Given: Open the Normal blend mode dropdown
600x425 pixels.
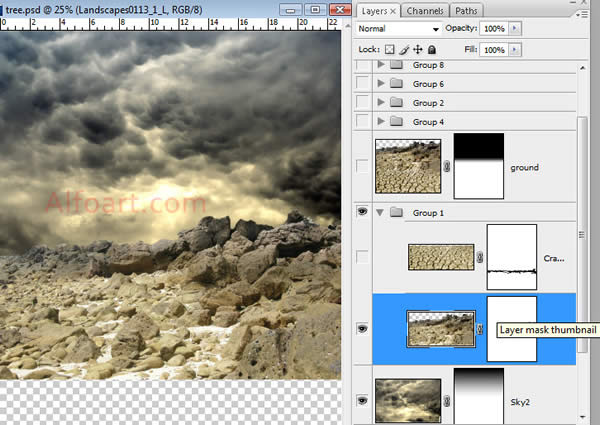Looking at the screenshot, I should click(399, 29).
